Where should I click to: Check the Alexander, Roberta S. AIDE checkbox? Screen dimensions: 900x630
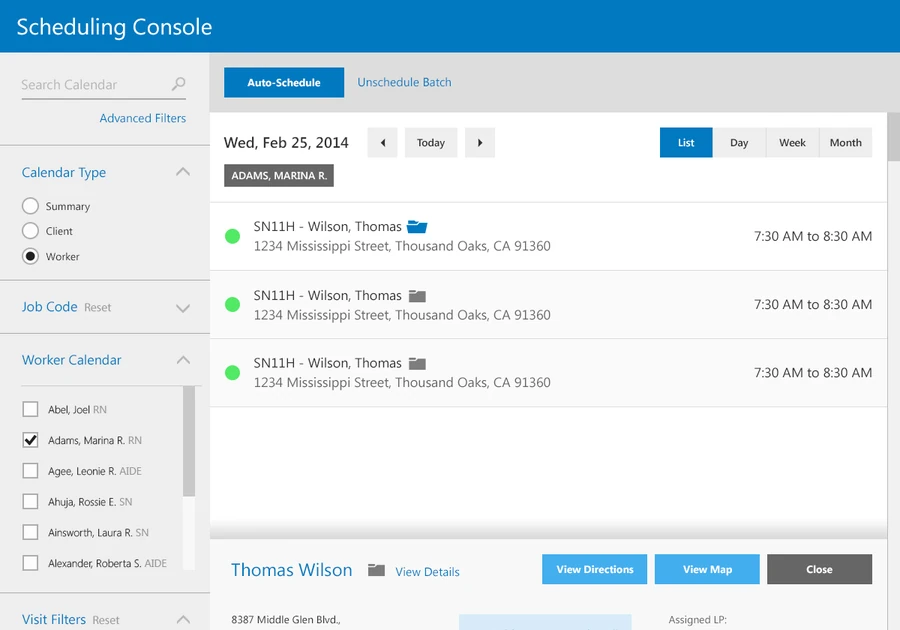pyautogui.click(x=30, y=563)
